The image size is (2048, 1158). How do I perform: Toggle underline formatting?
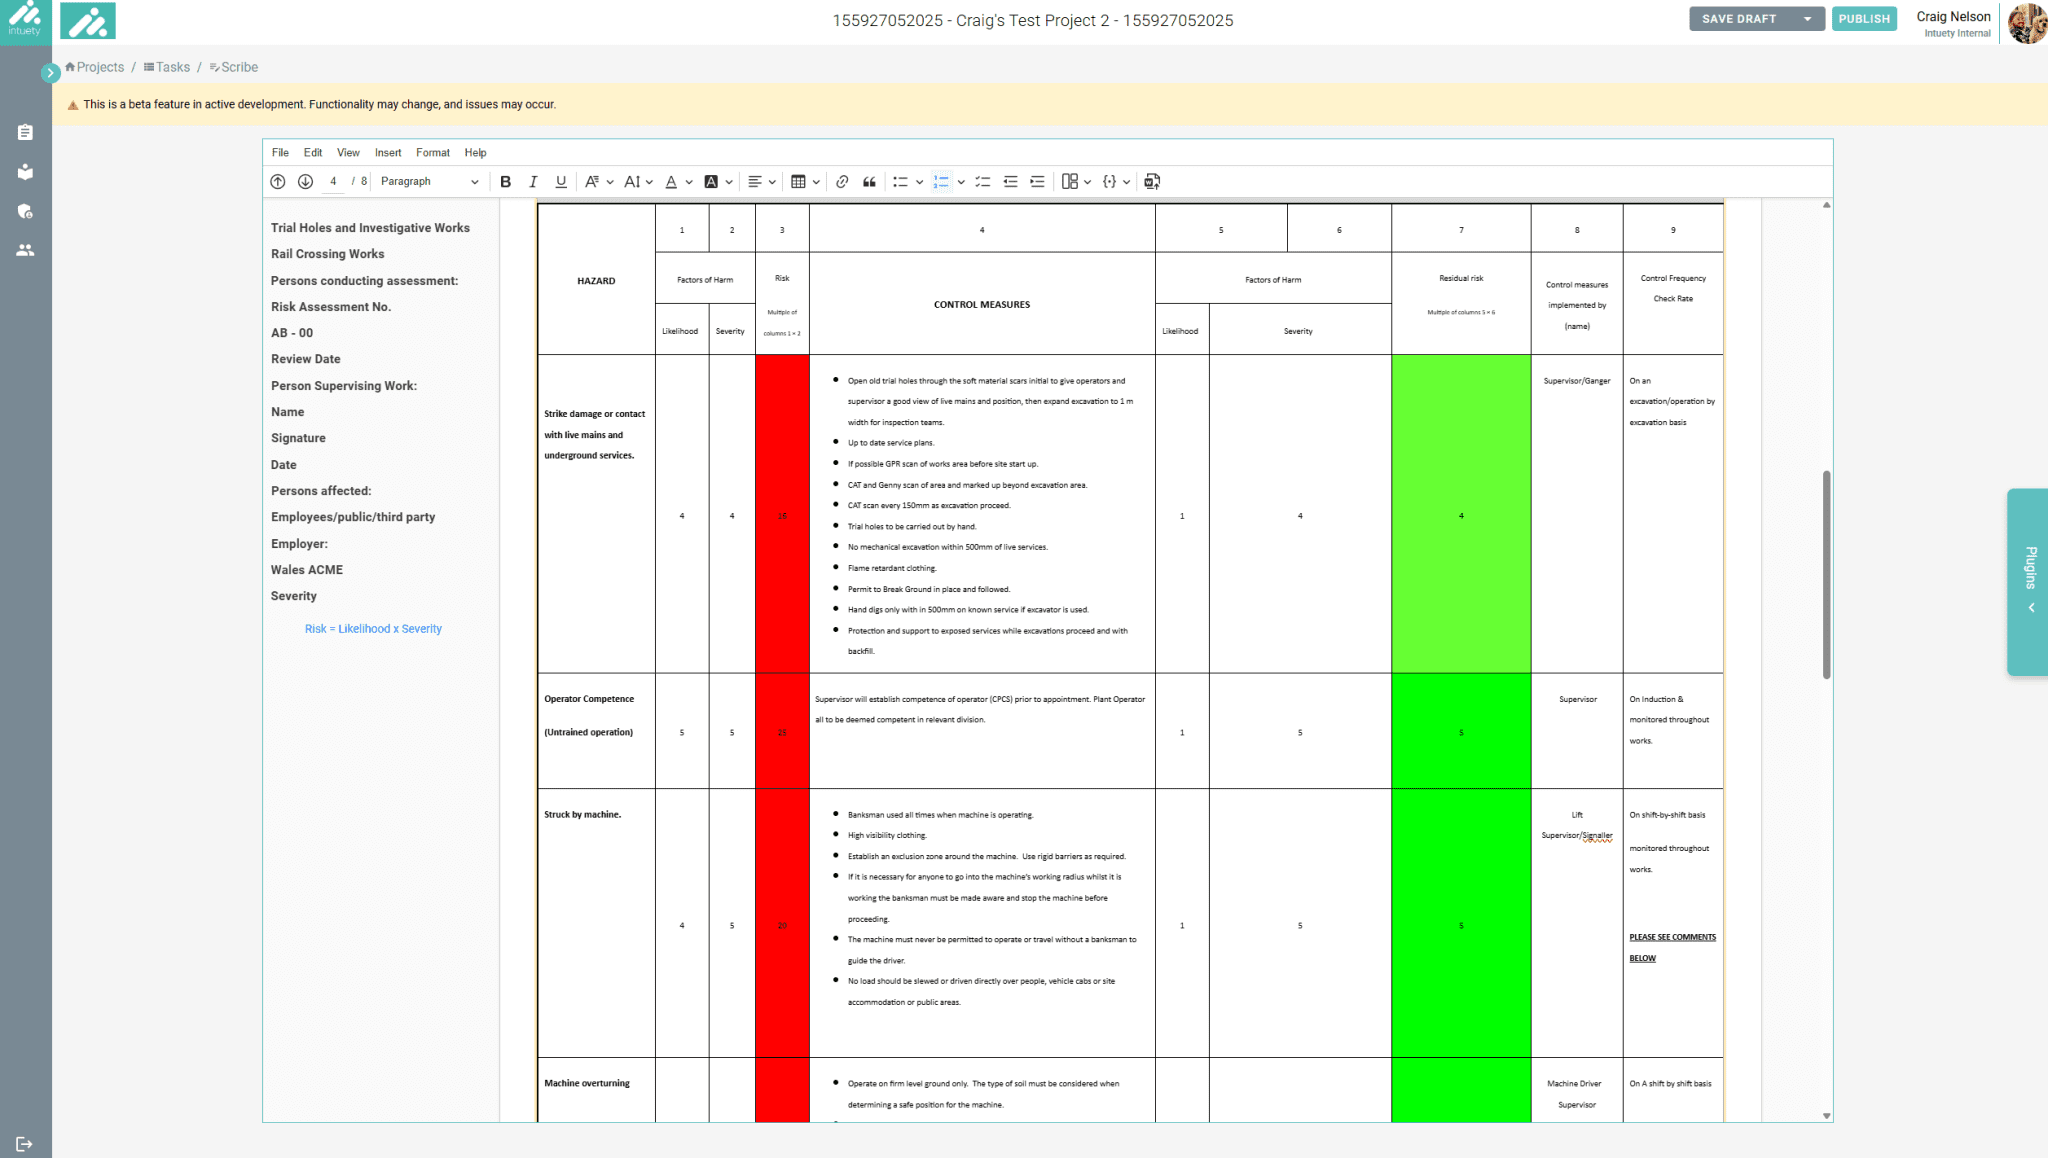[561, 181]
